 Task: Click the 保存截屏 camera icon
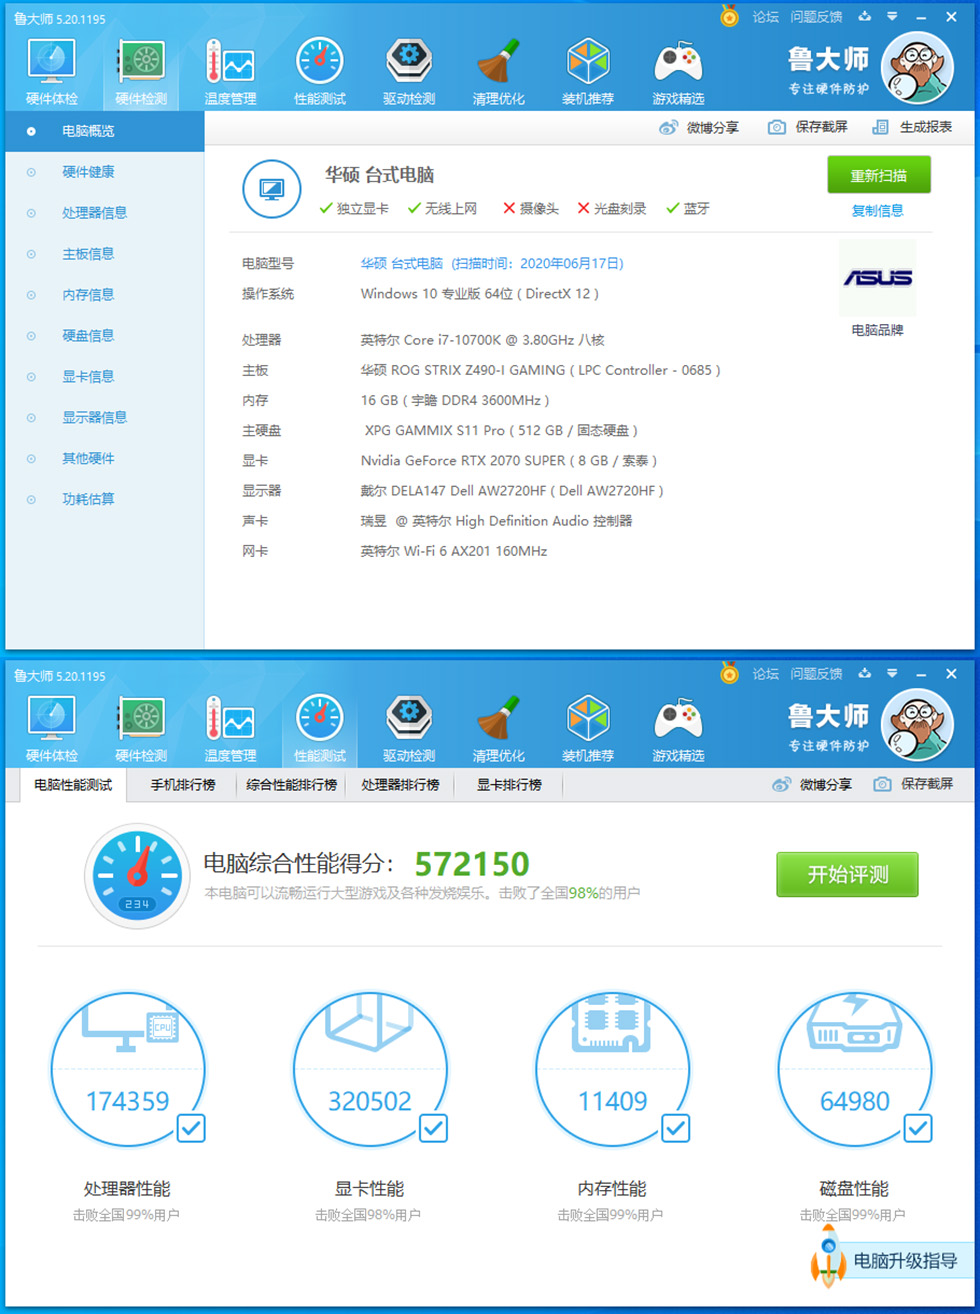pos(775,127)
